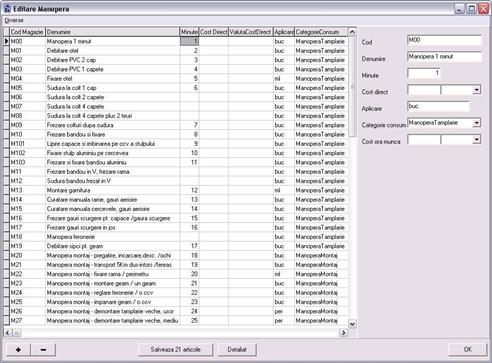The image size is (492, 363).
Task: Click the horizontal scroll left arrow
Action: [x=7, y=332]
